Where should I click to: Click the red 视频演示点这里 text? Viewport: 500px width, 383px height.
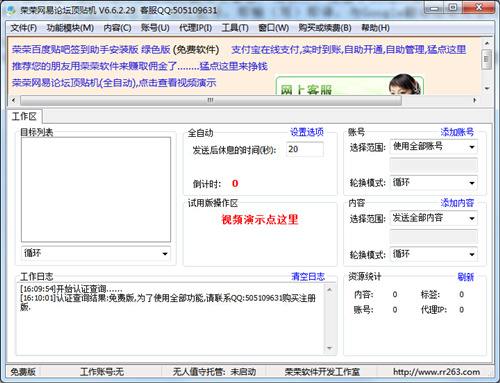[260, 219]
